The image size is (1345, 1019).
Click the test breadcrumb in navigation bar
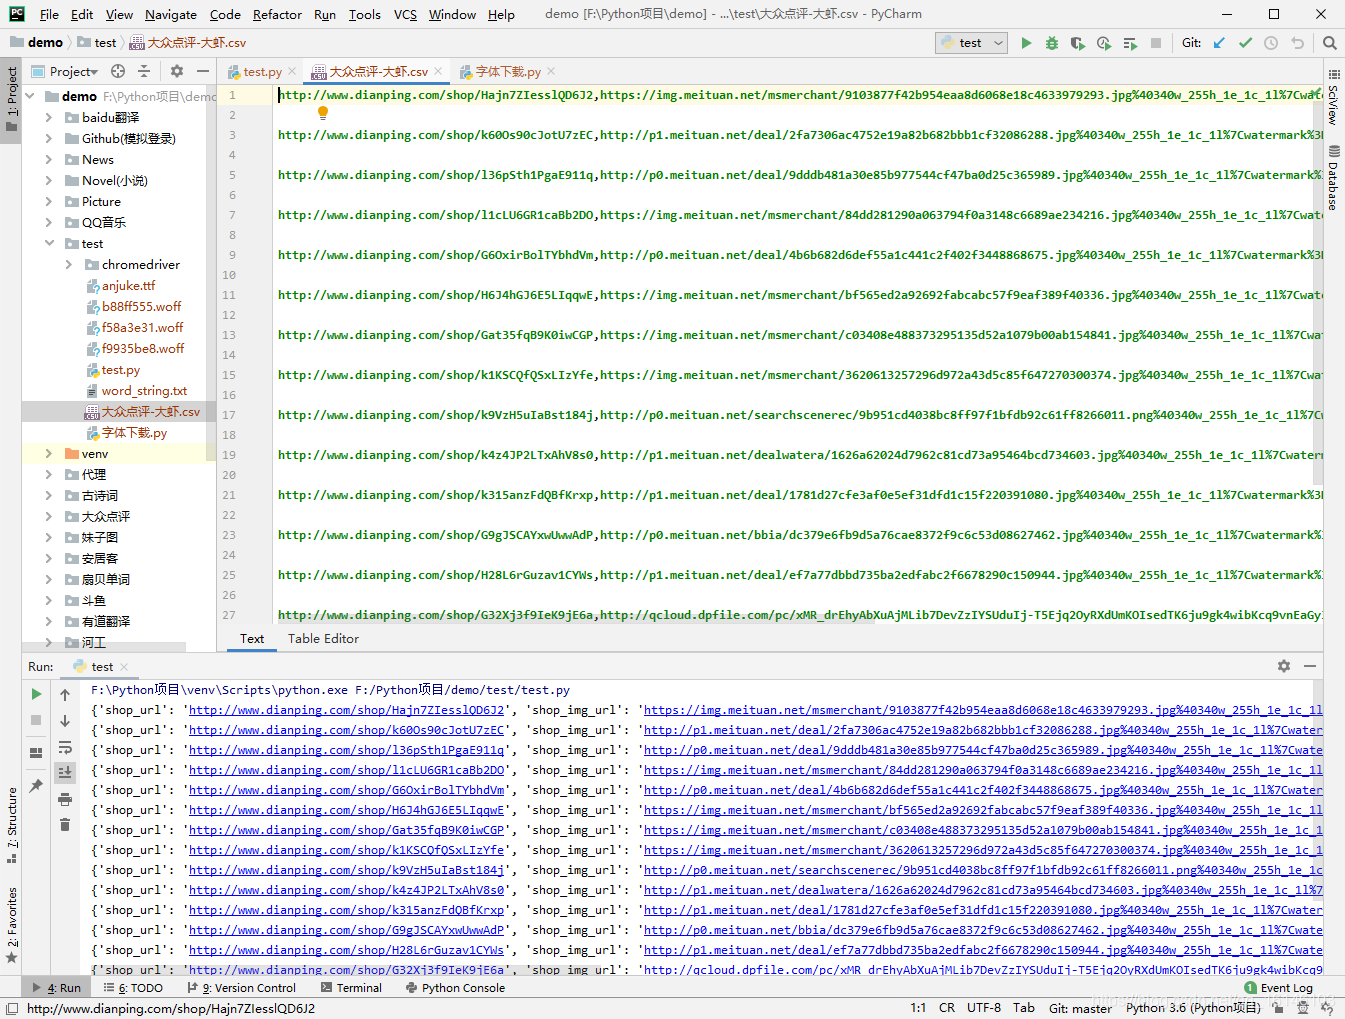(x=97, y=43)
